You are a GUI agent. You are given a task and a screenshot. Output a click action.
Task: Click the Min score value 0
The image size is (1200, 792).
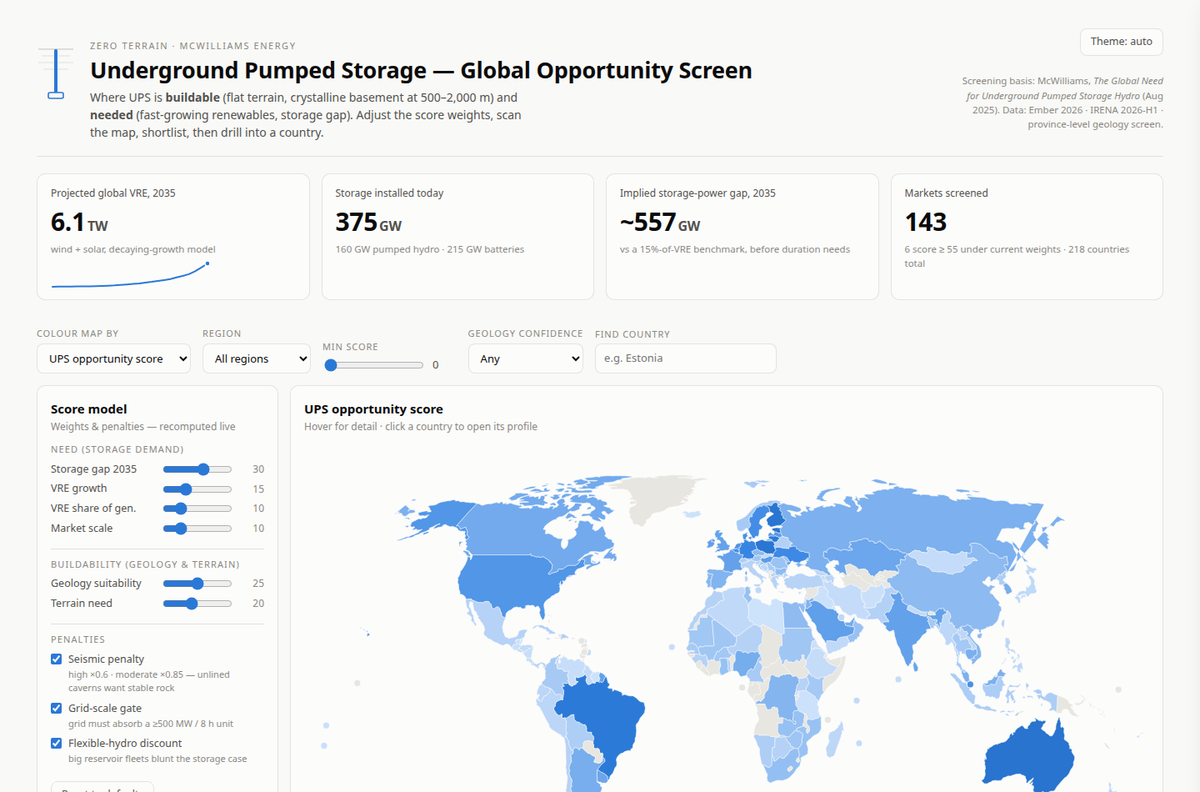435,366
